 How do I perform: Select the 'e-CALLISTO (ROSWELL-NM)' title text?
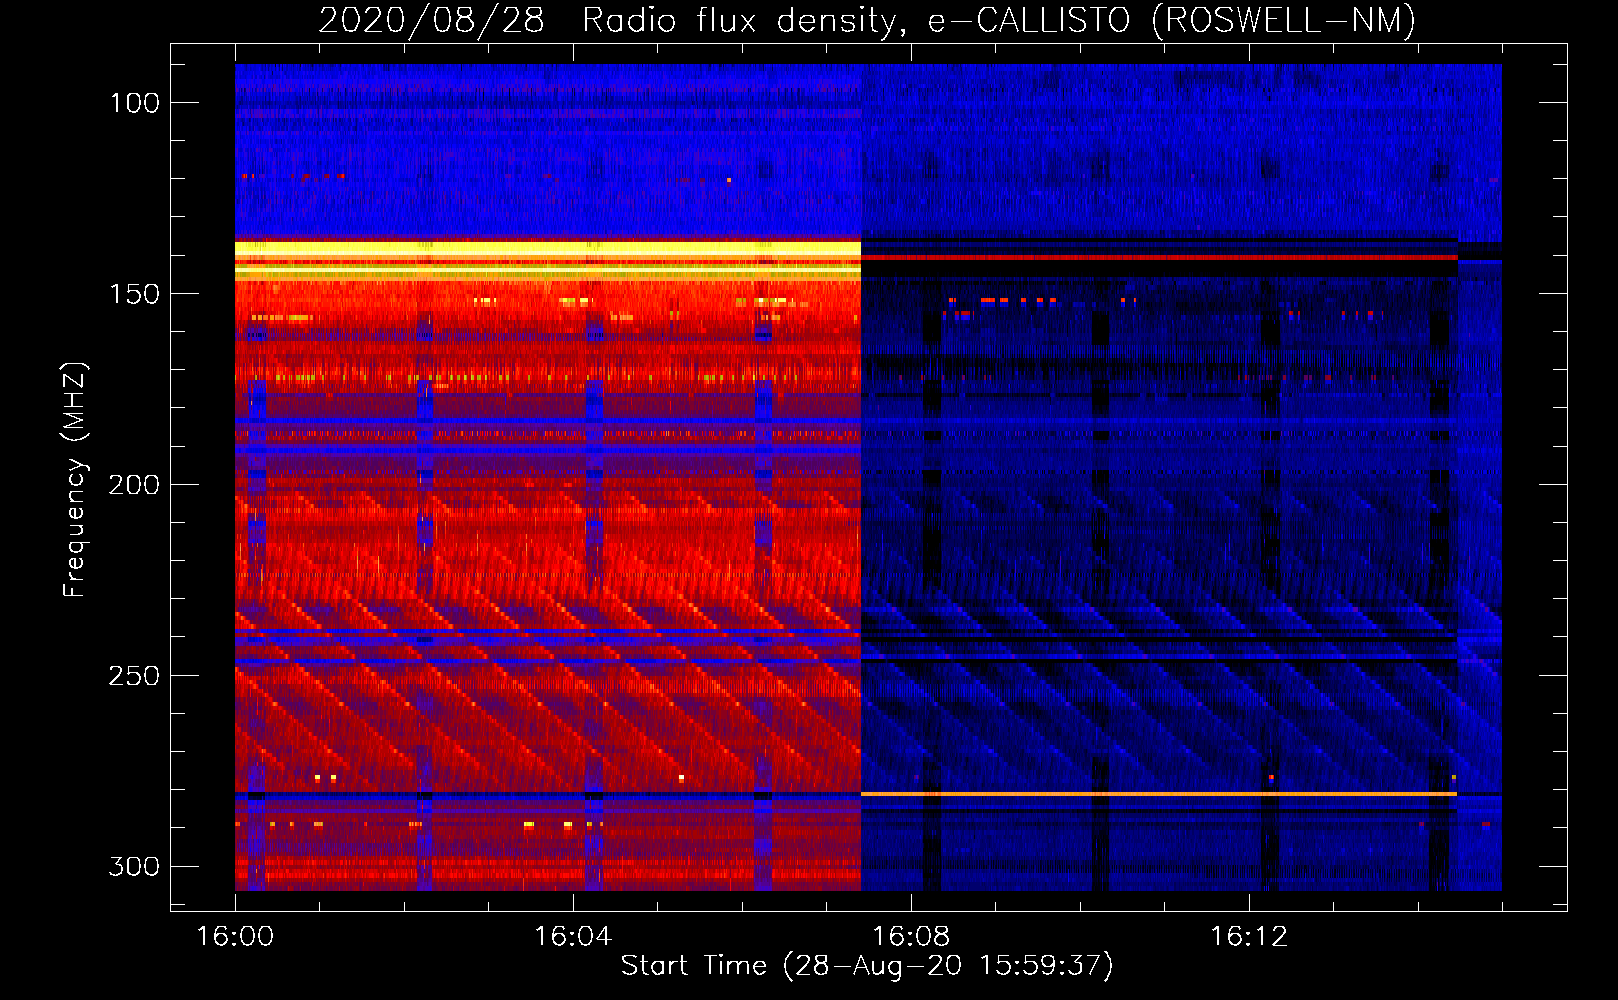click(1172, 21)
